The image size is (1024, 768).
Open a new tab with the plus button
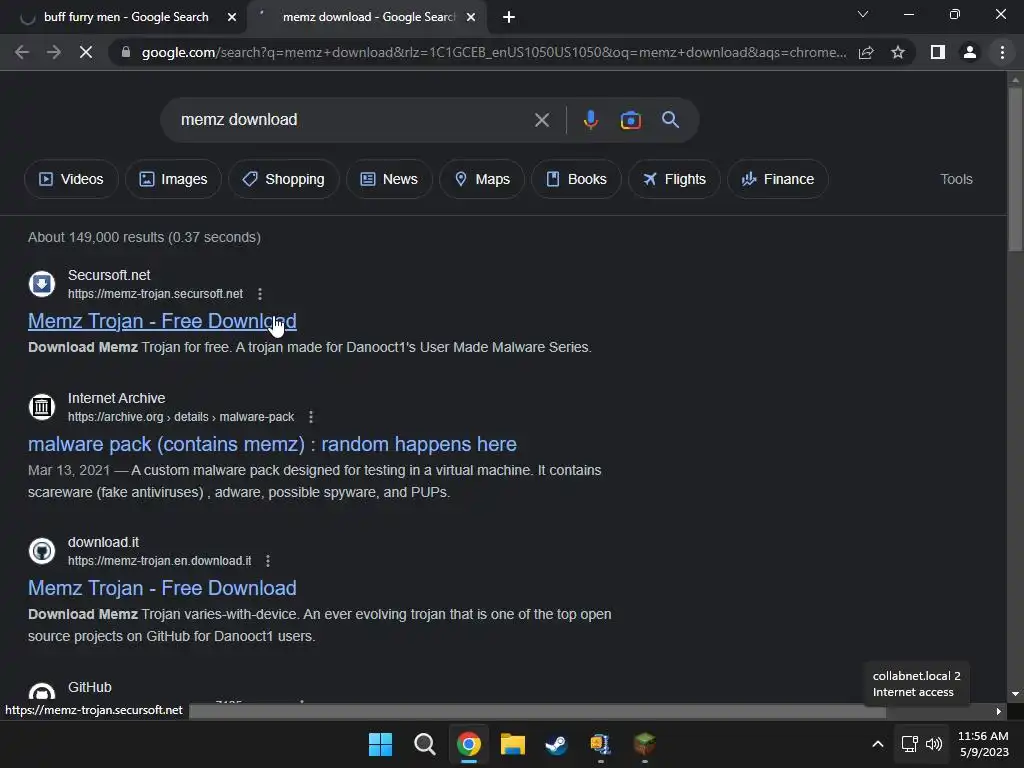tap(509, 17)
